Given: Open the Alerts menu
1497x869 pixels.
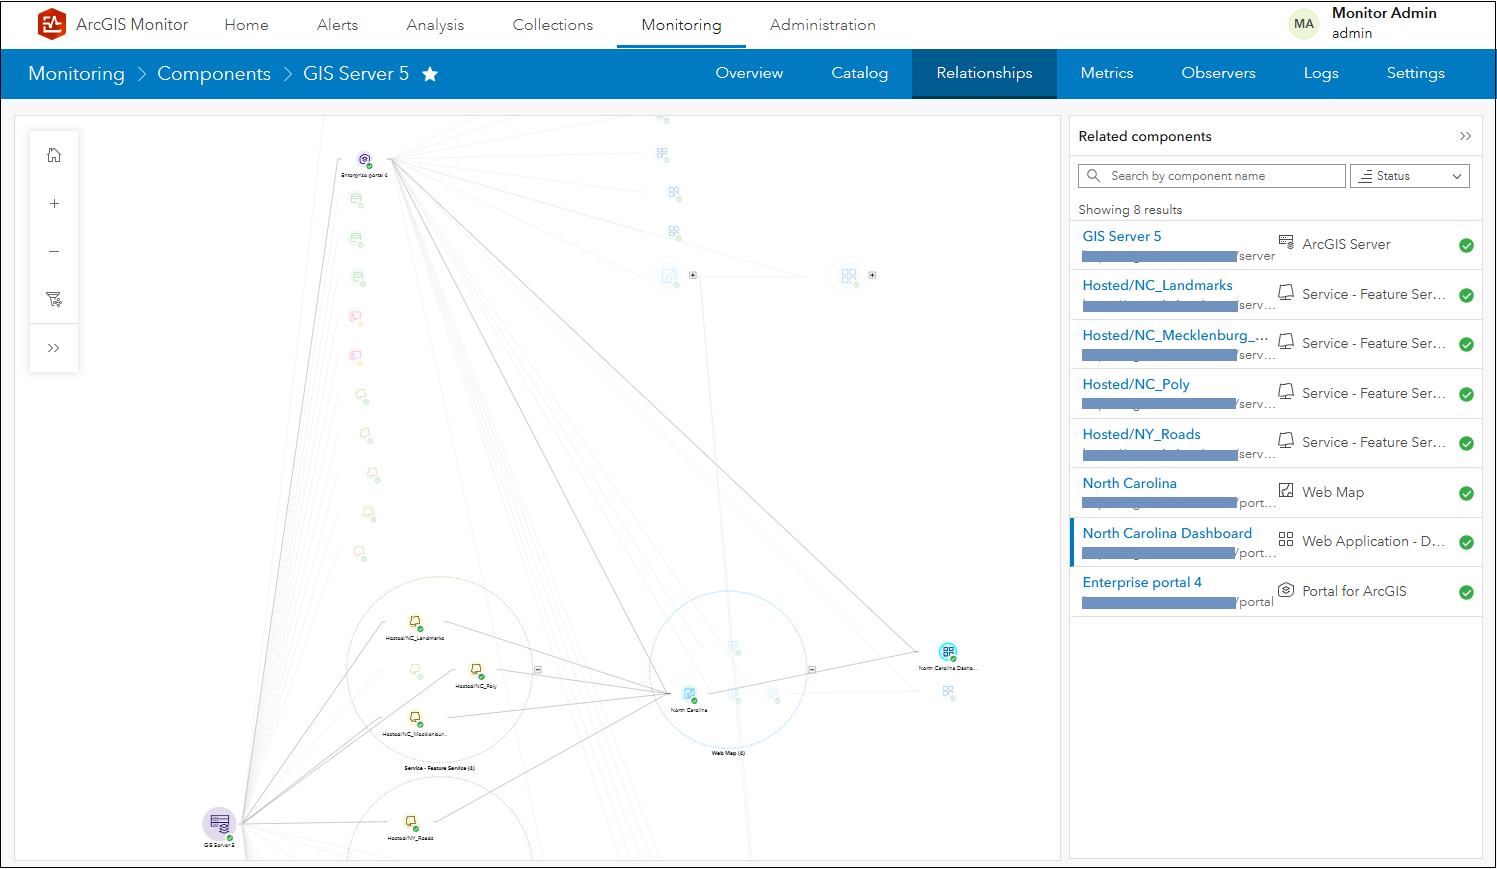Looking at the screenshot, I should point(337,25).
